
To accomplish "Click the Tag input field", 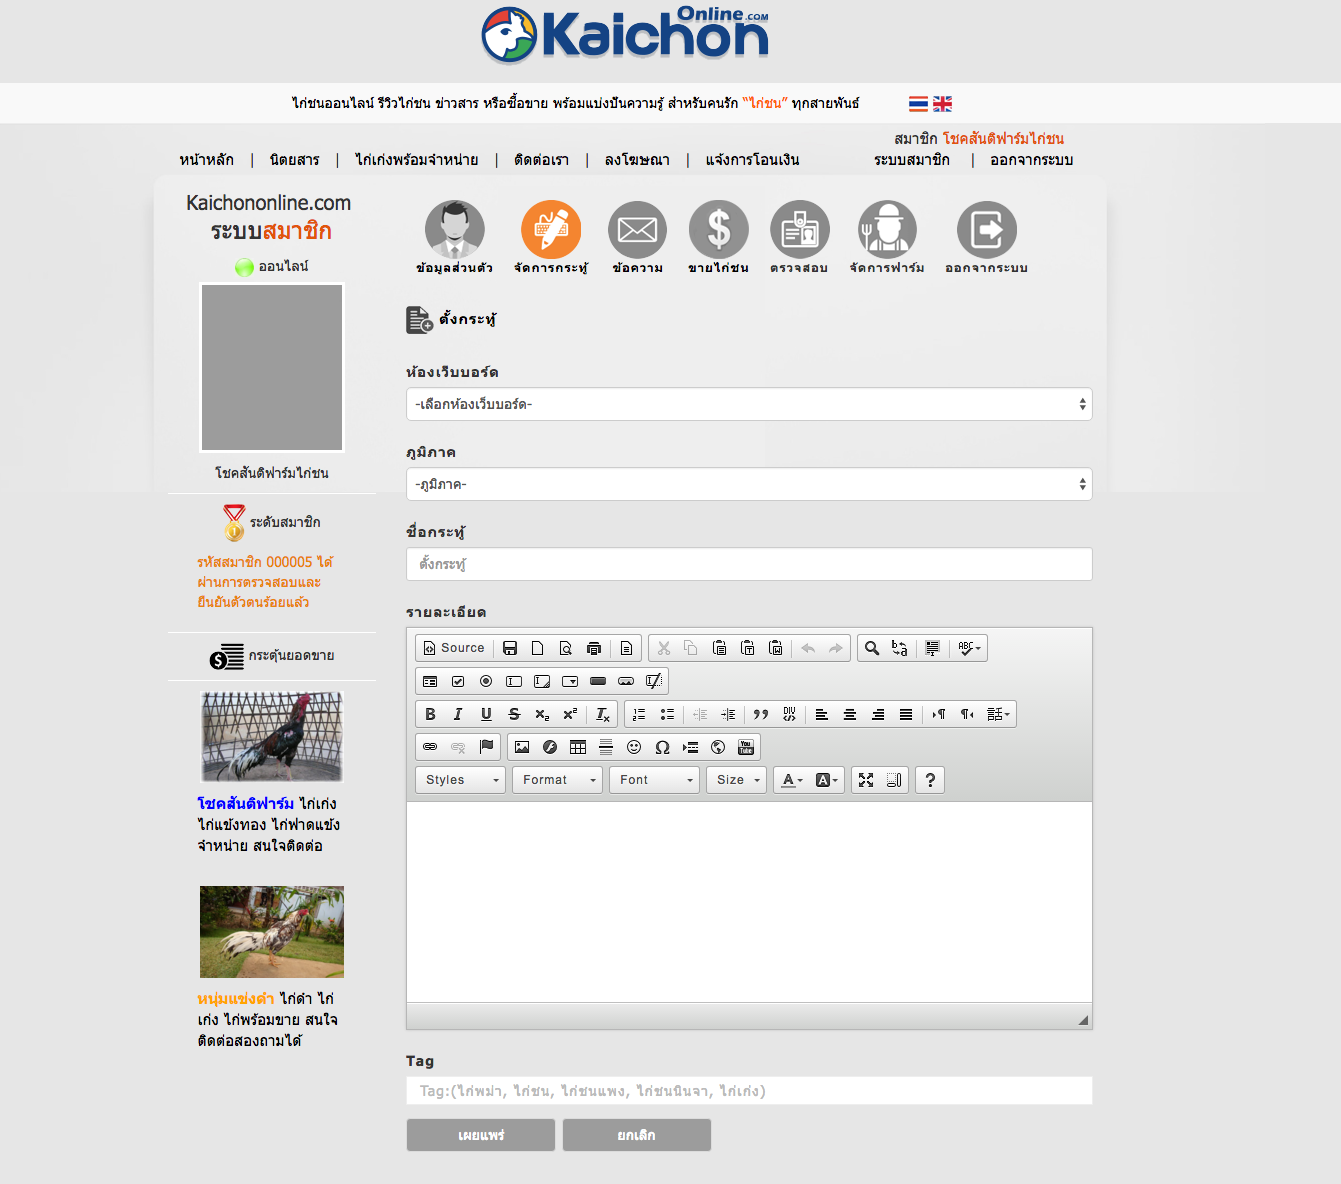I will point(748,1091).
